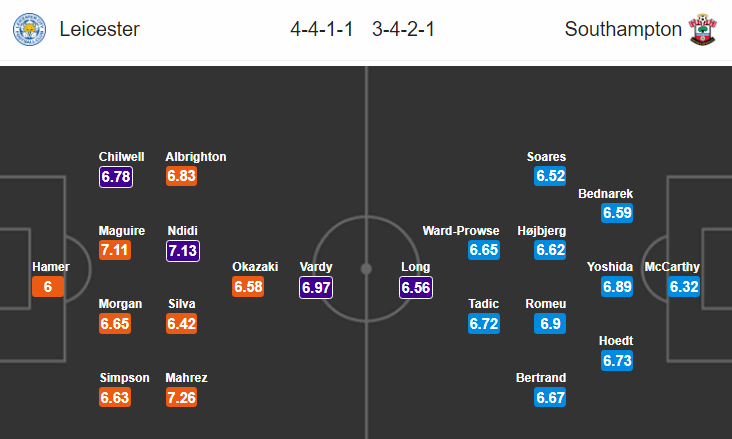Click Okazaki's 6.58 rating badge
The image size is (732, 439).
click(248, 287)
